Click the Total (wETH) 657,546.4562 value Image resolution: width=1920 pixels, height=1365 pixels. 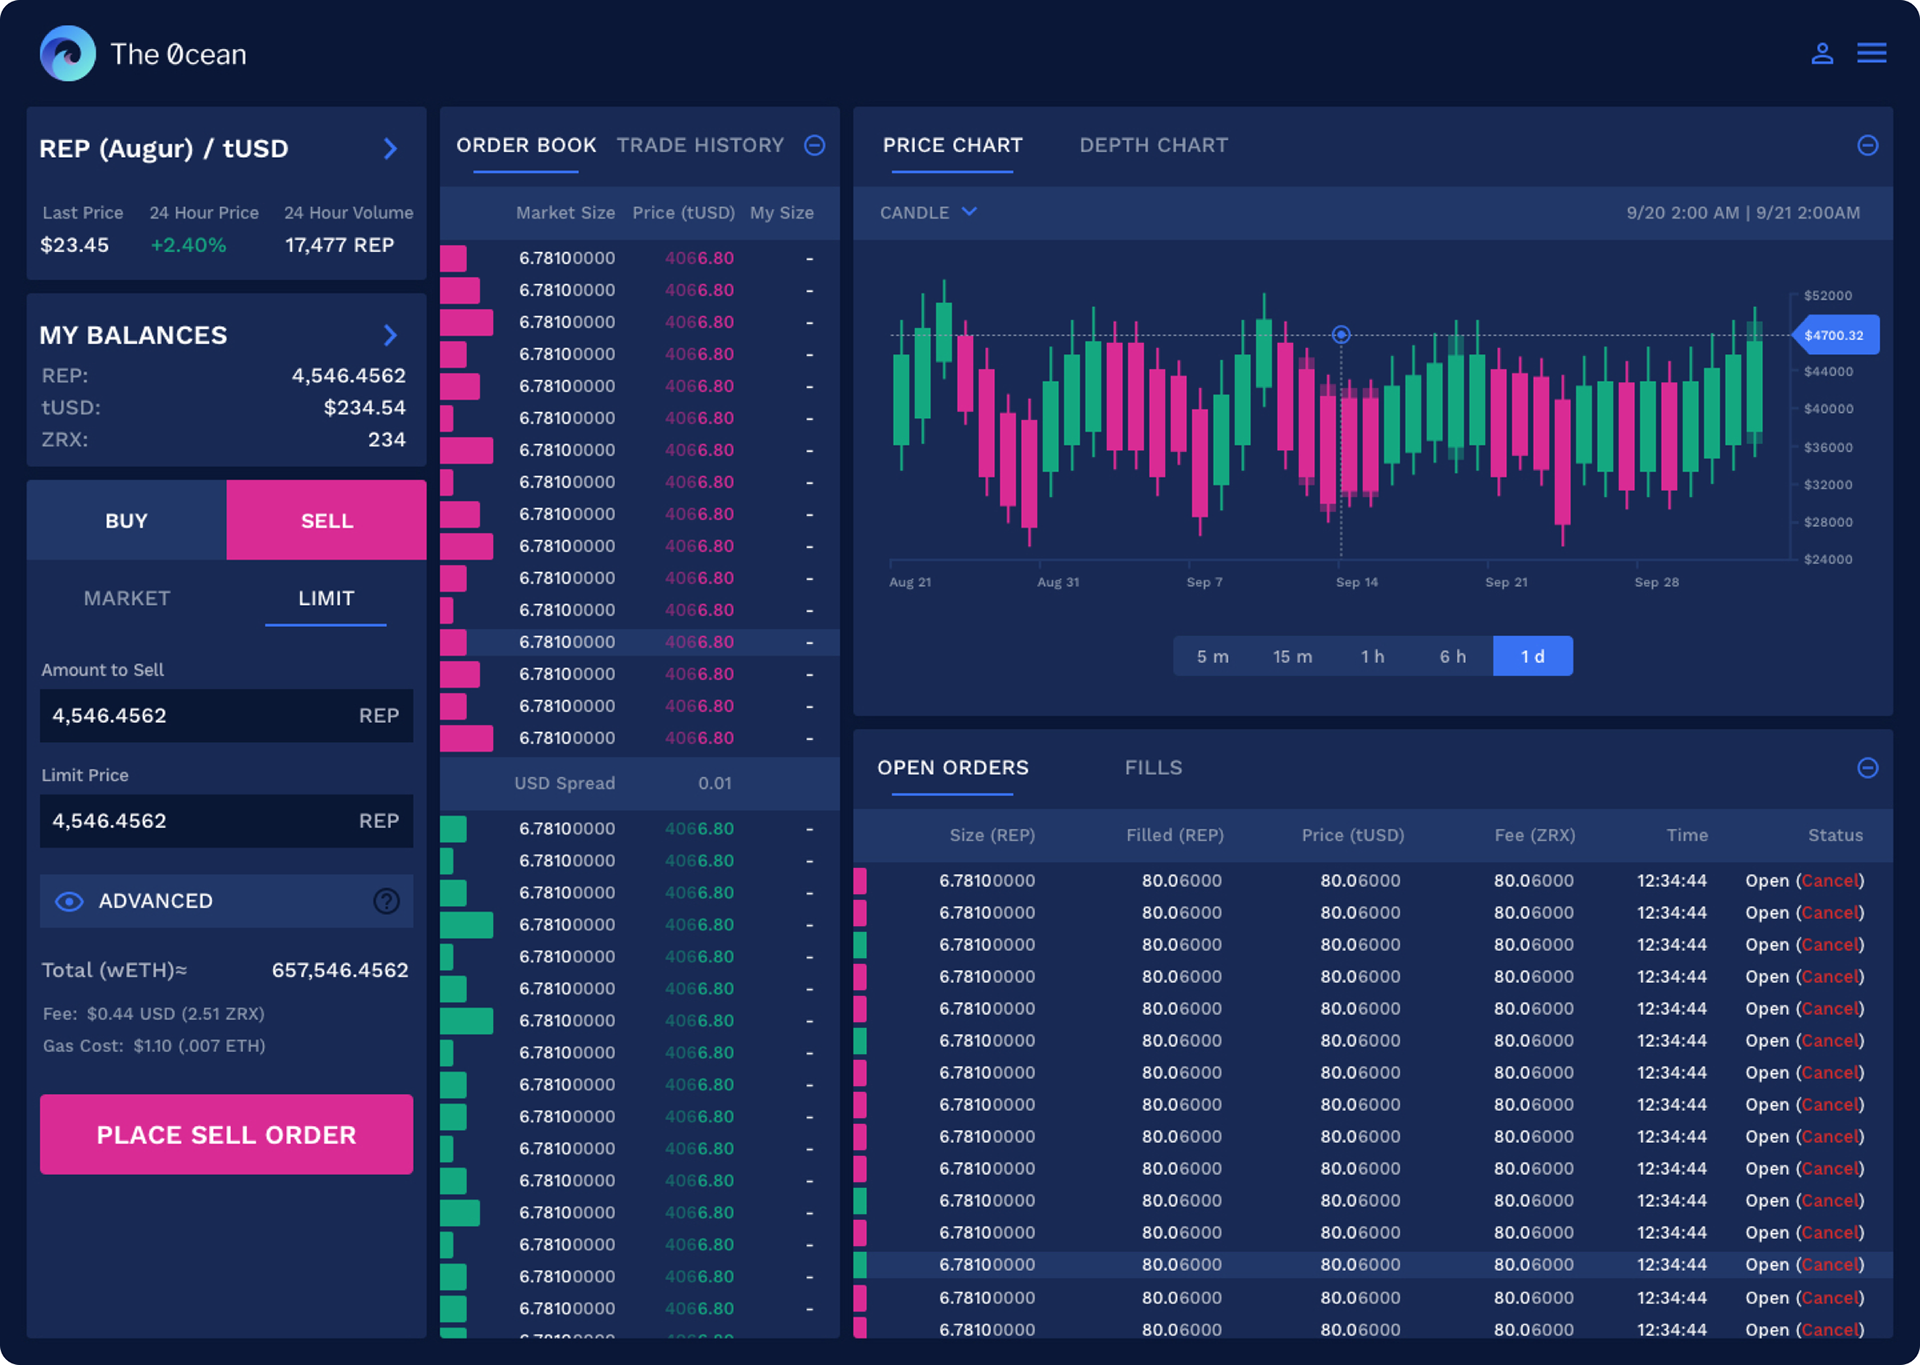pyautogui.click(x=340, y=970)
